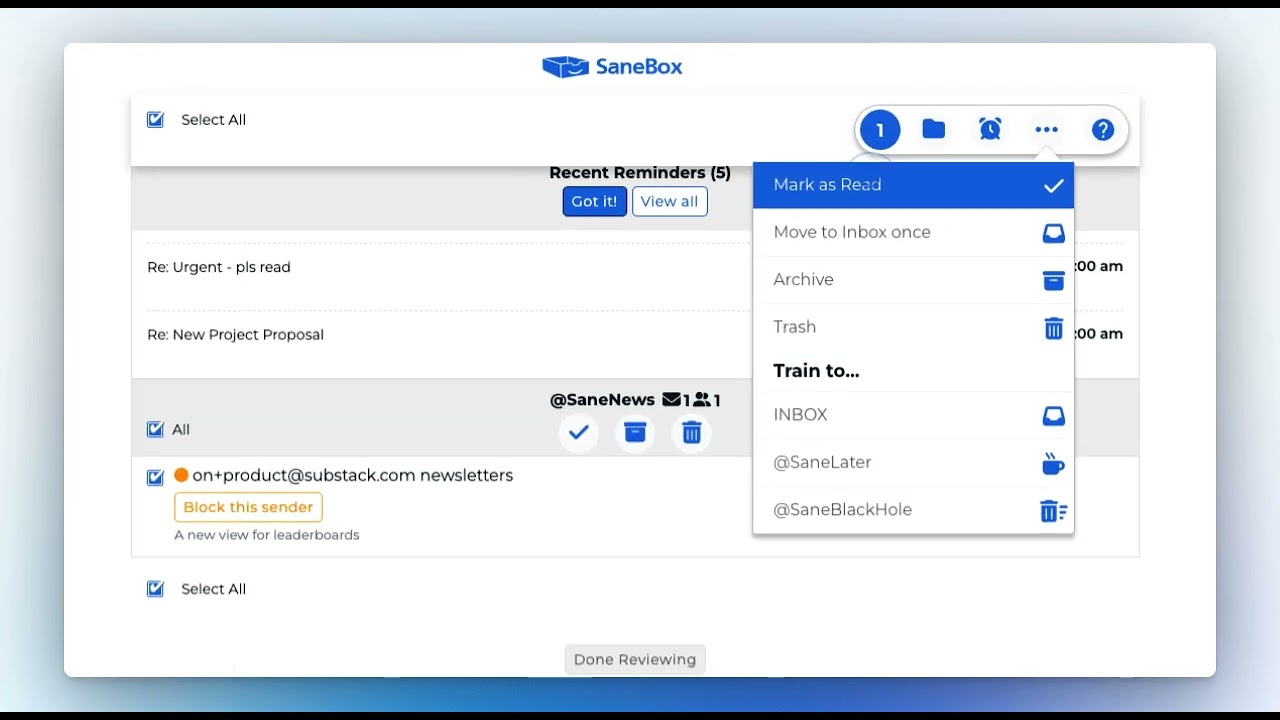Click the View all reminders button
Viewport: 1280px width, 720px height.
[669, 201]
